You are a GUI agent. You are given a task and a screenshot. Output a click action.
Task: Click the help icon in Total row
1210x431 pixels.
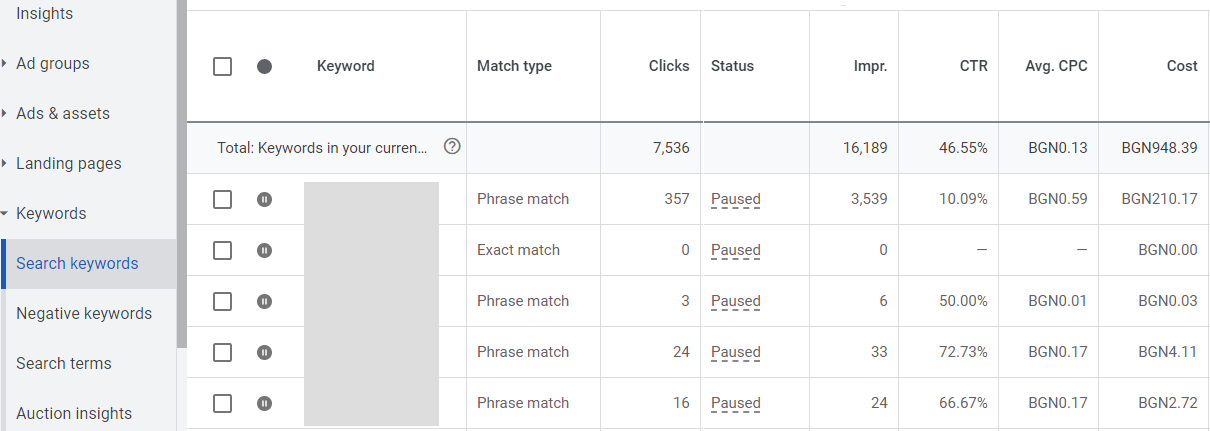[x=452, y=147]
